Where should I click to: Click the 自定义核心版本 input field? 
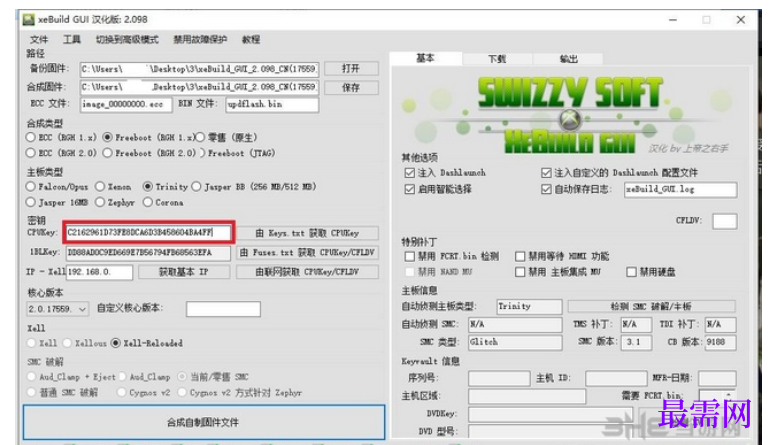tap(223, 309)
